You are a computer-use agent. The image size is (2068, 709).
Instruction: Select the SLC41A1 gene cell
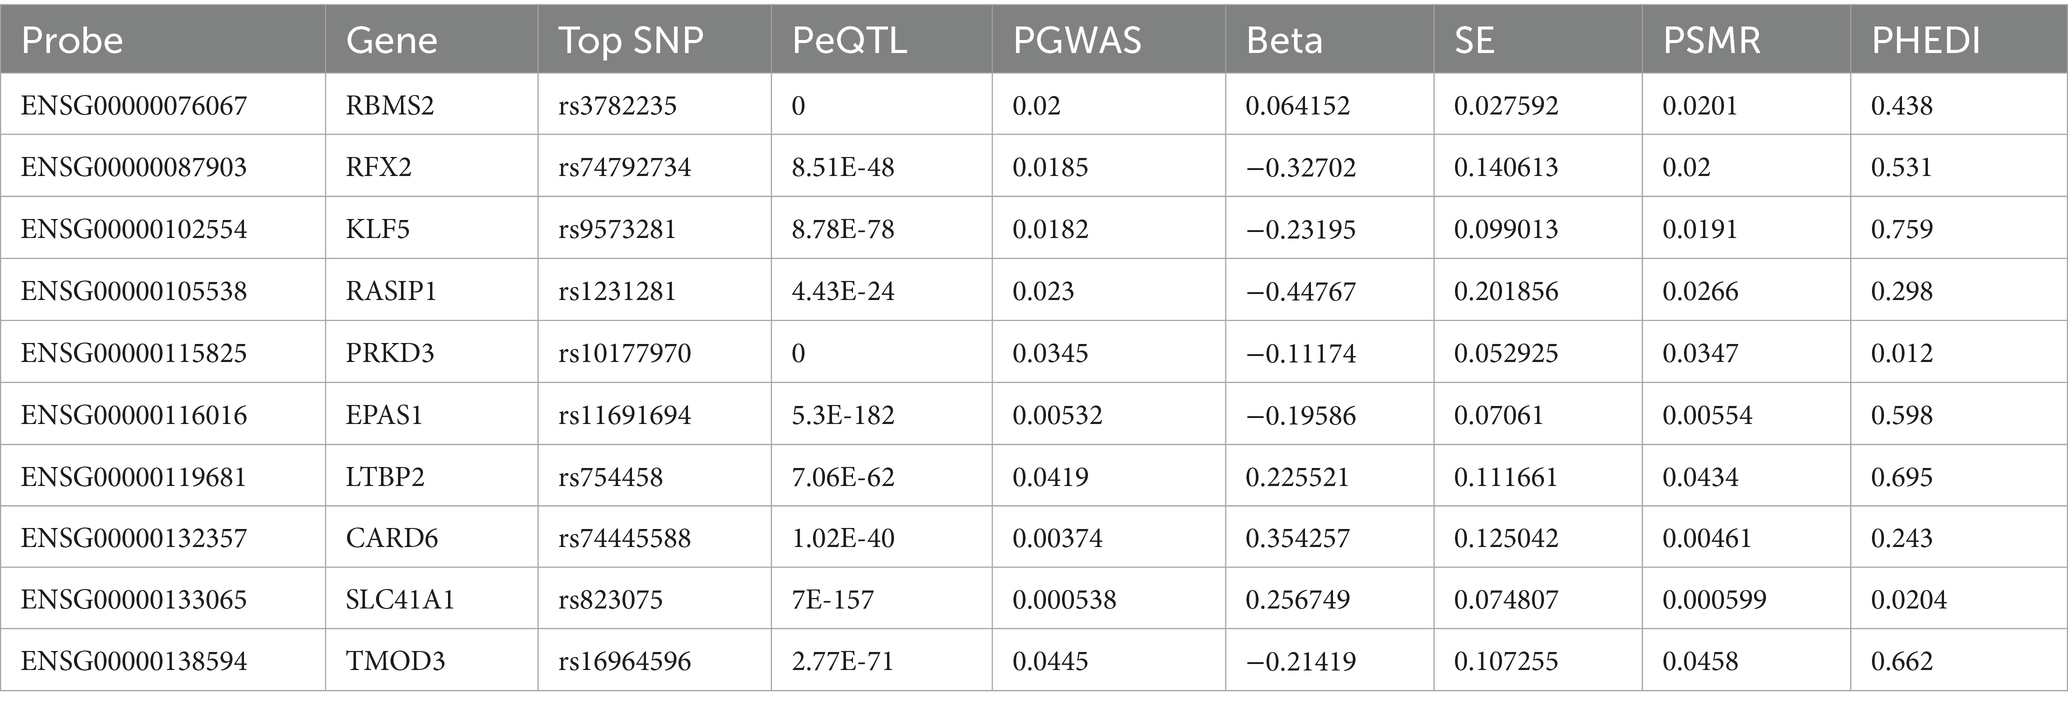coord(400,600)
